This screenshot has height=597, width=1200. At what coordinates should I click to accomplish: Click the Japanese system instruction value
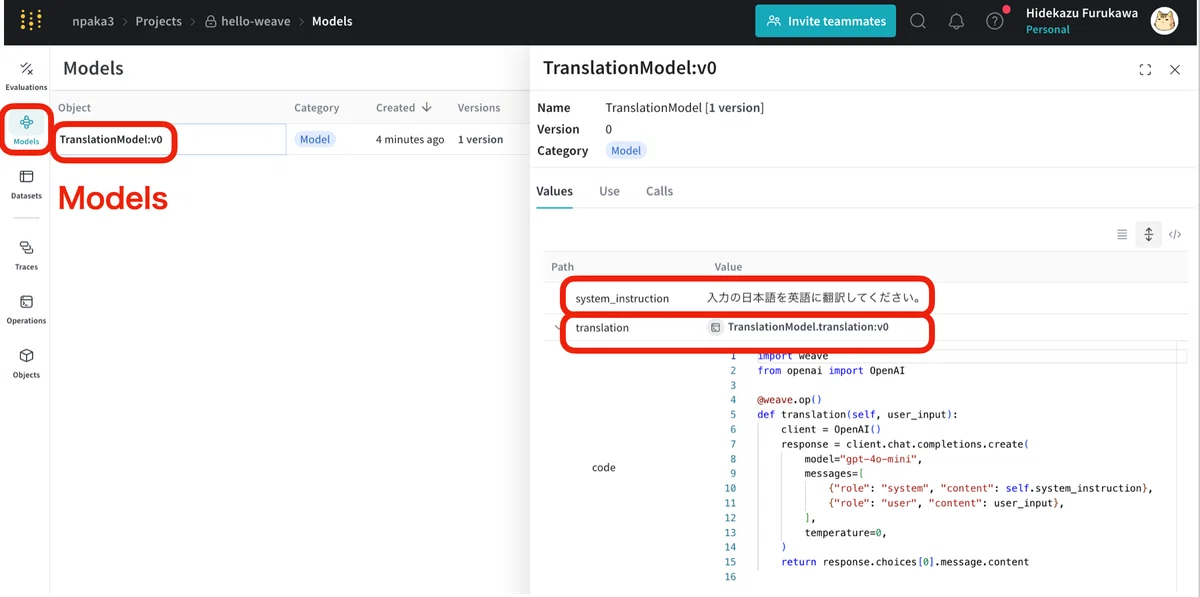[813, 298]
